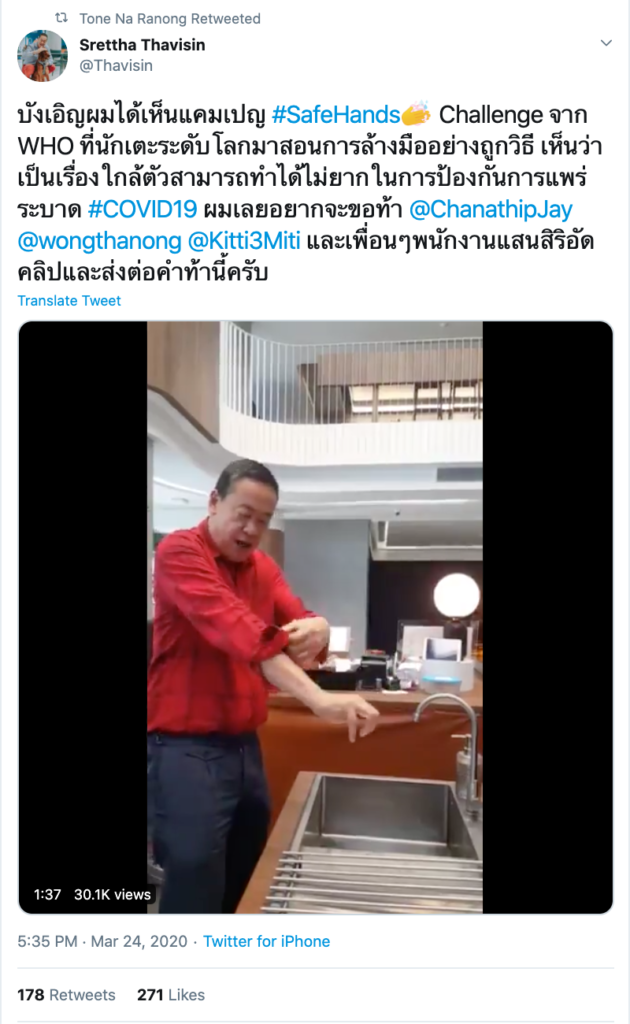Click the retweet icon beside Tone Na Ranong
The height and width of the screenshot is (1024, 630).
coord(61,18)
